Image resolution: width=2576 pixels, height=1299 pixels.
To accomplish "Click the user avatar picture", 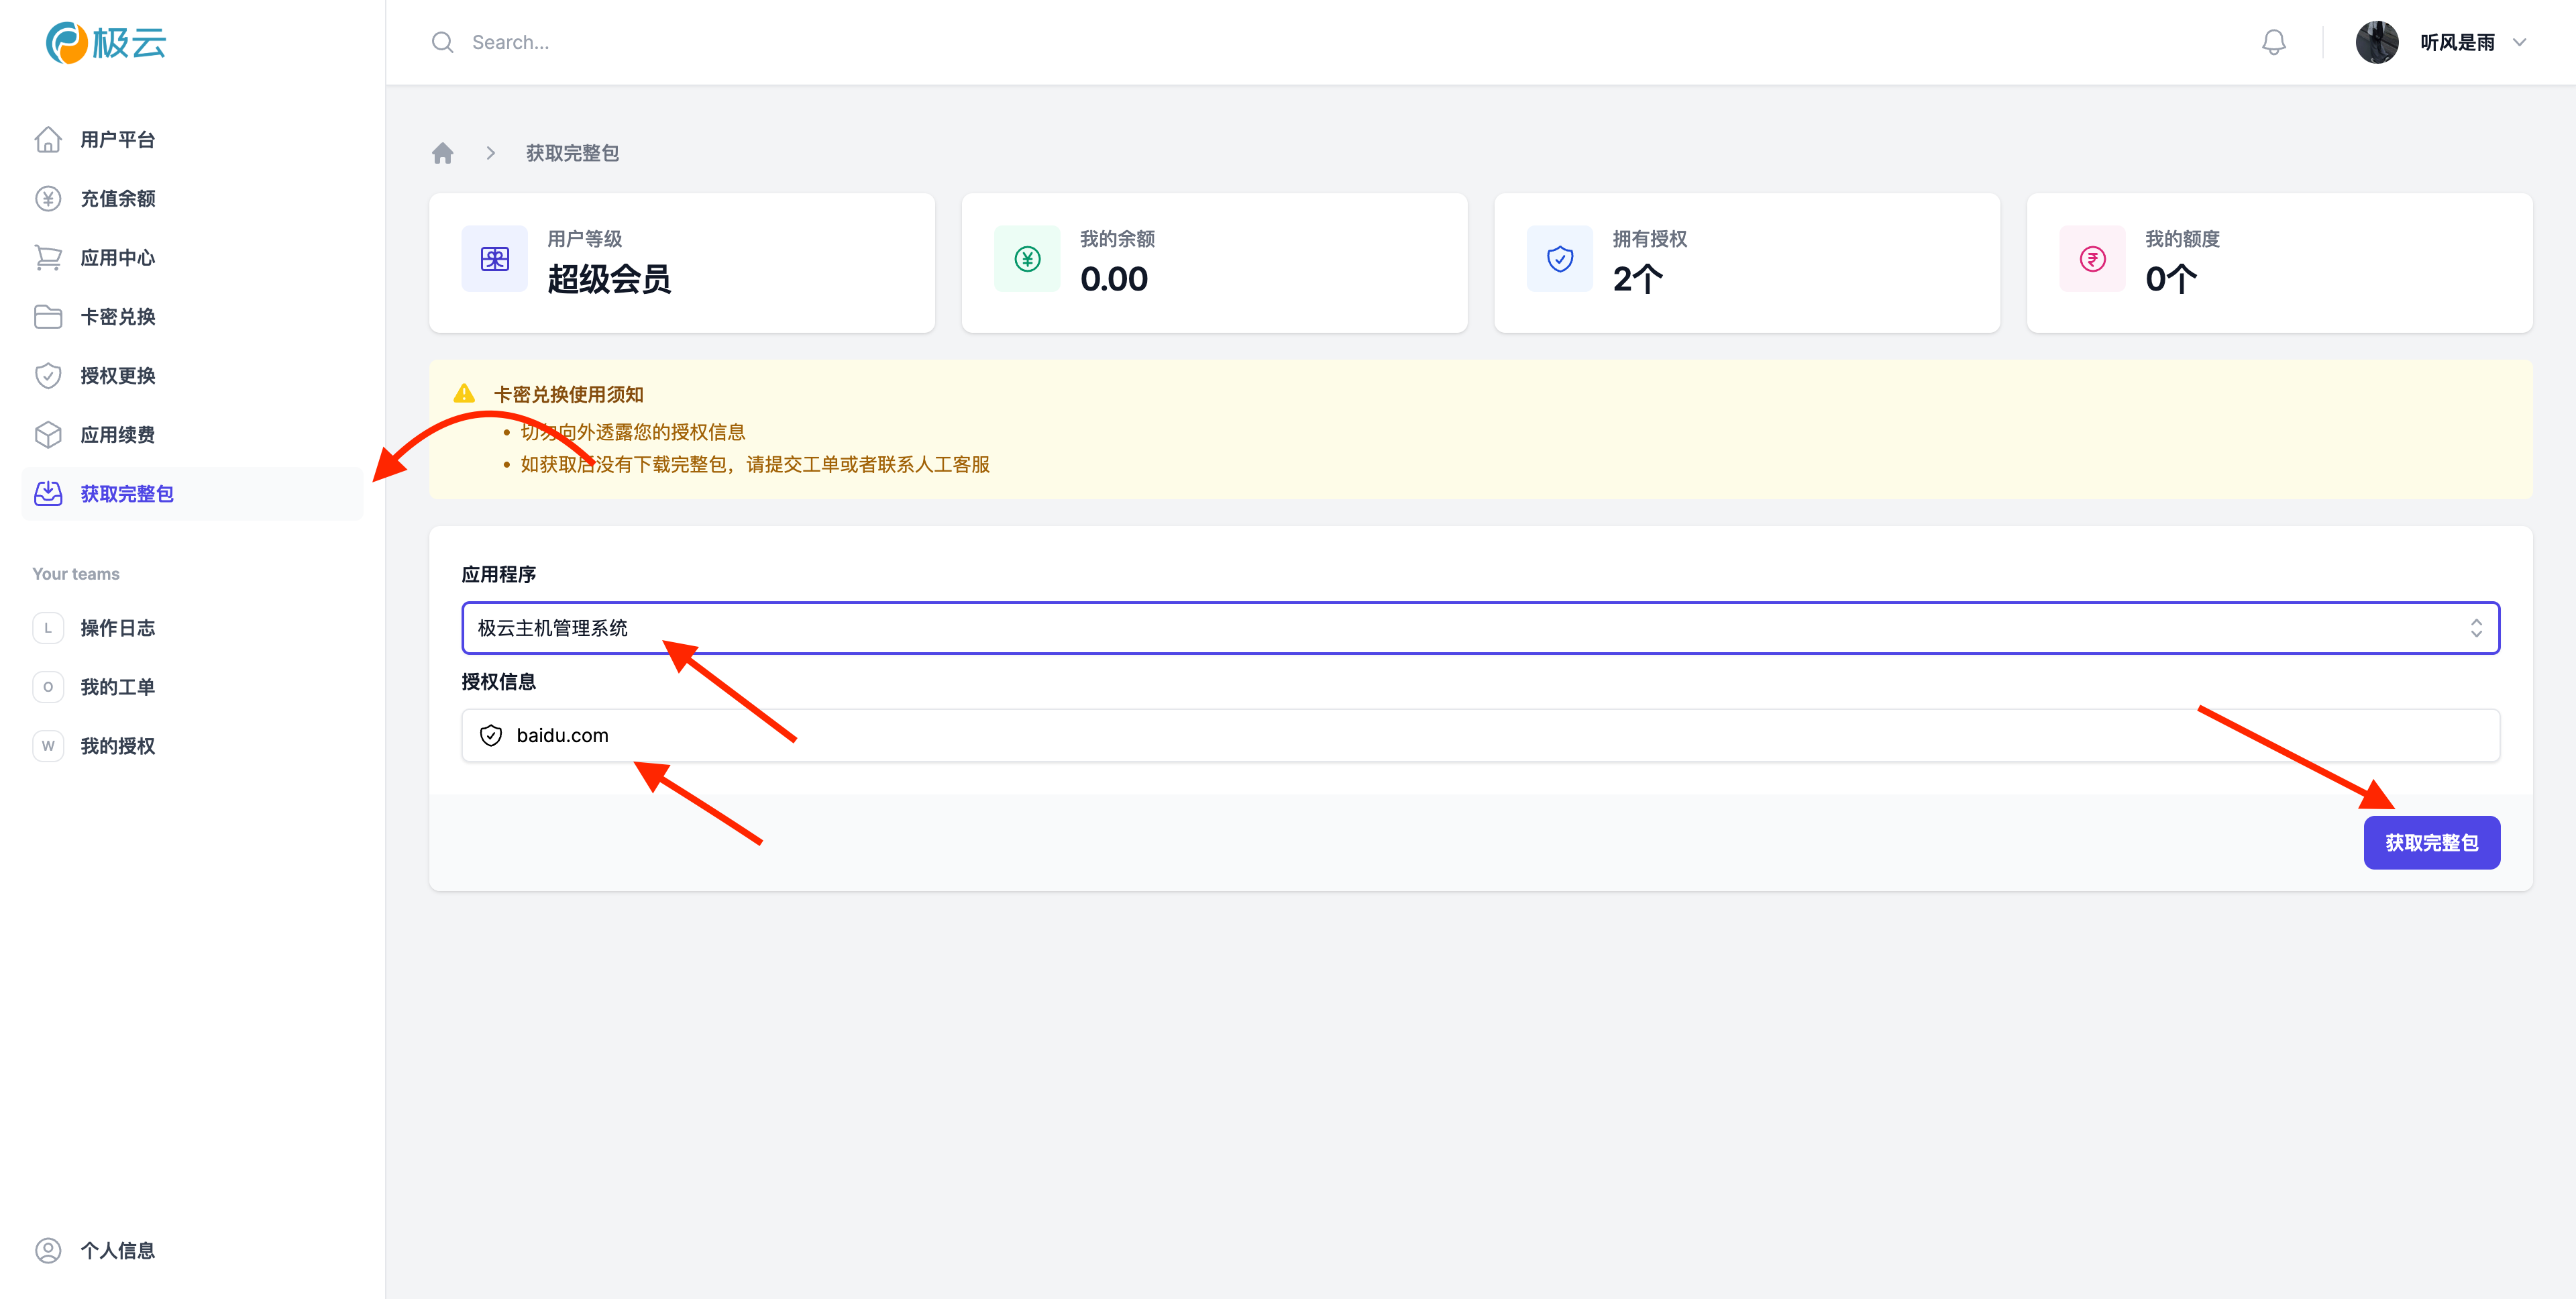I will pyautogui.click(x=2376, y=42).
